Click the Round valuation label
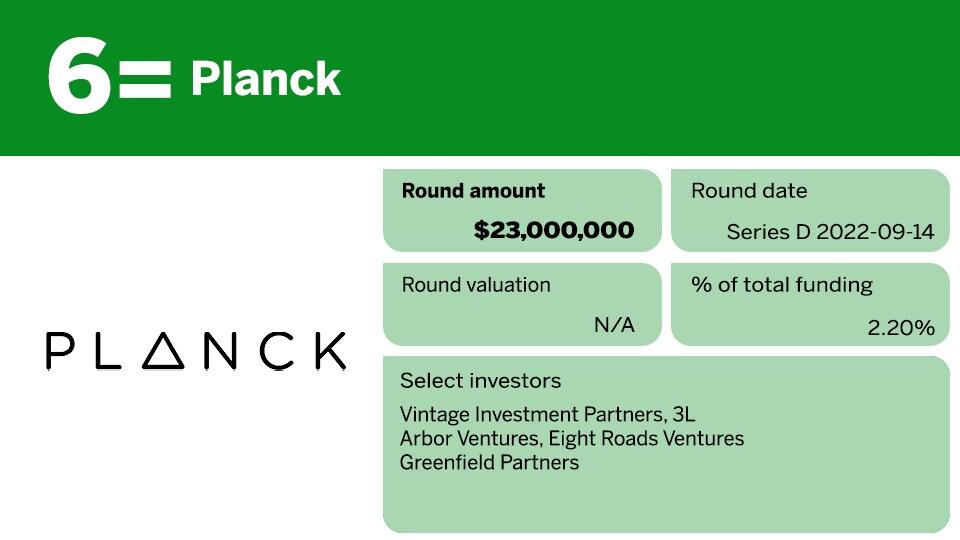 pos(476,285)
